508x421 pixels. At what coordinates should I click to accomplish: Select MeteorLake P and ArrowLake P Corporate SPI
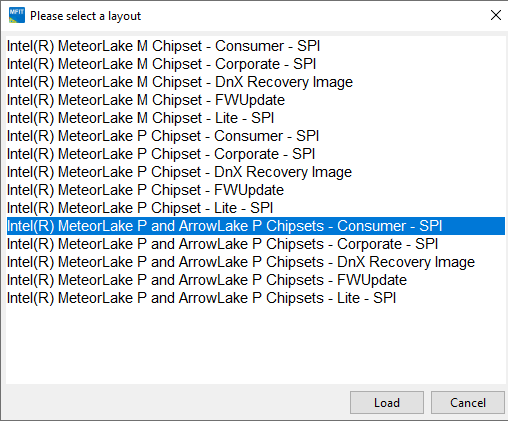(x=256, y=244)
